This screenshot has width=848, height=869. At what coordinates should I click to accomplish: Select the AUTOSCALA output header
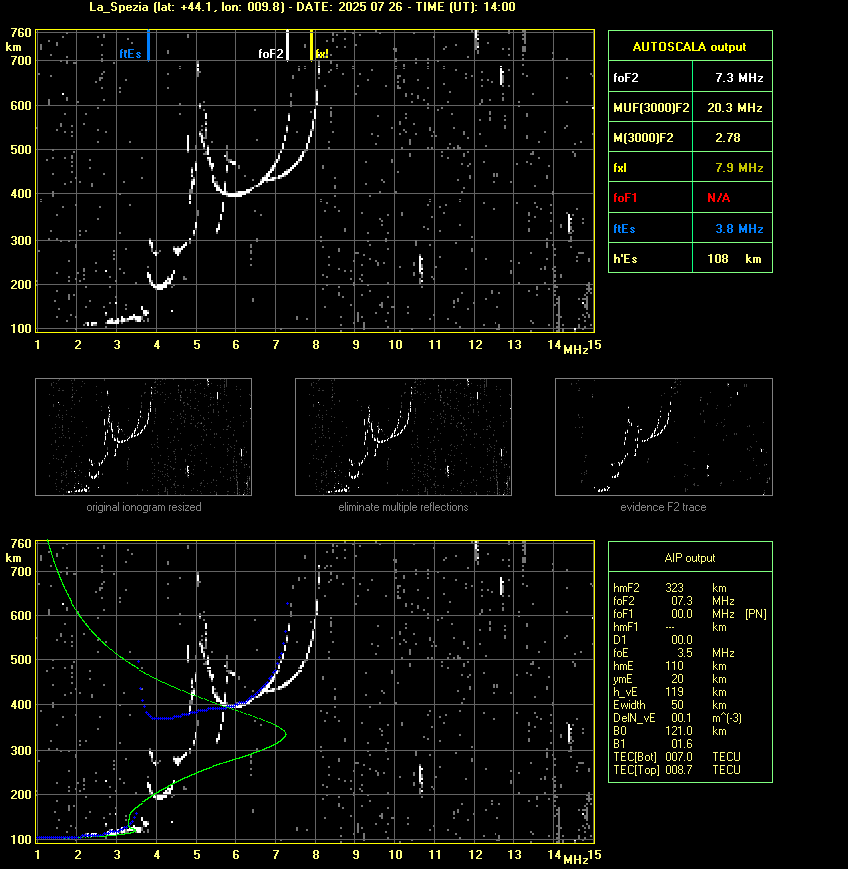[x=690, y=47]
